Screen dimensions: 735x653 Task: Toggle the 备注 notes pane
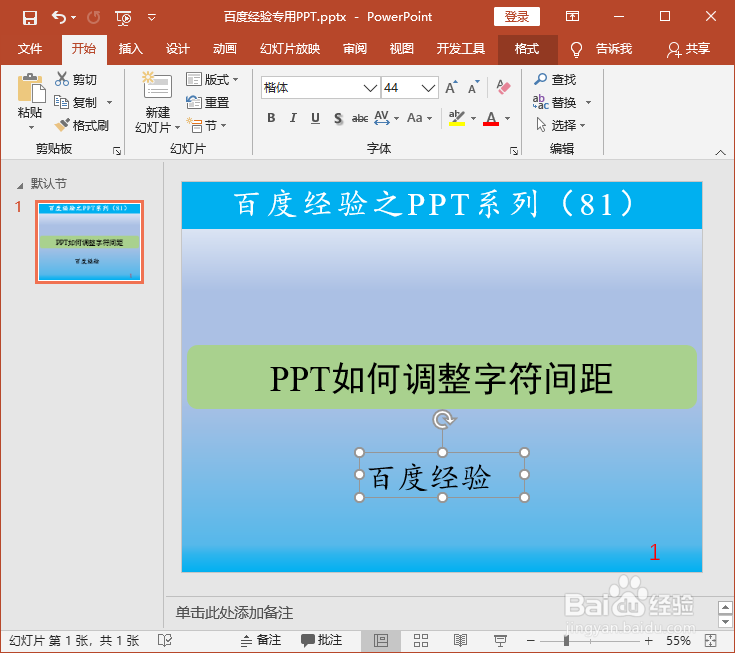click(x=261, y=640)
